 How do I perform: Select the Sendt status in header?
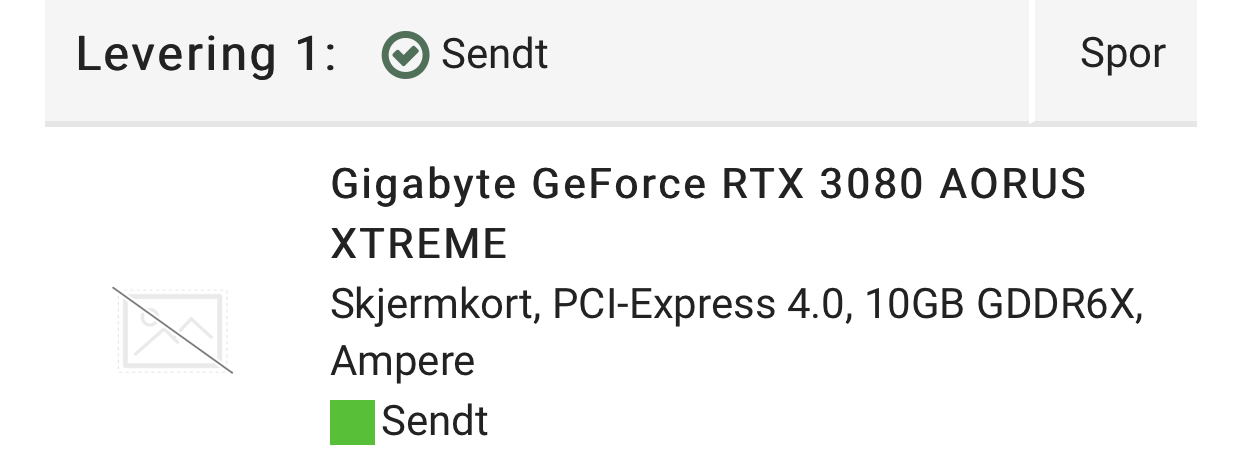click(494, 54)
